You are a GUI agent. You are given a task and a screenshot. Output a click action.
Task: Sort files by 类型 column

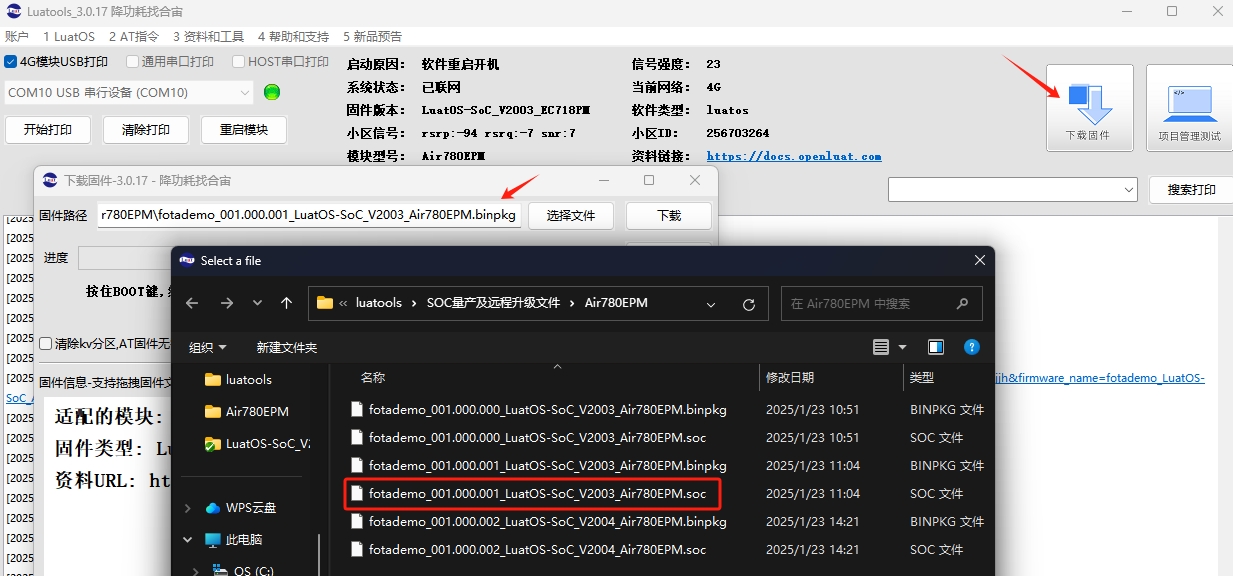[x=922, y=377]
